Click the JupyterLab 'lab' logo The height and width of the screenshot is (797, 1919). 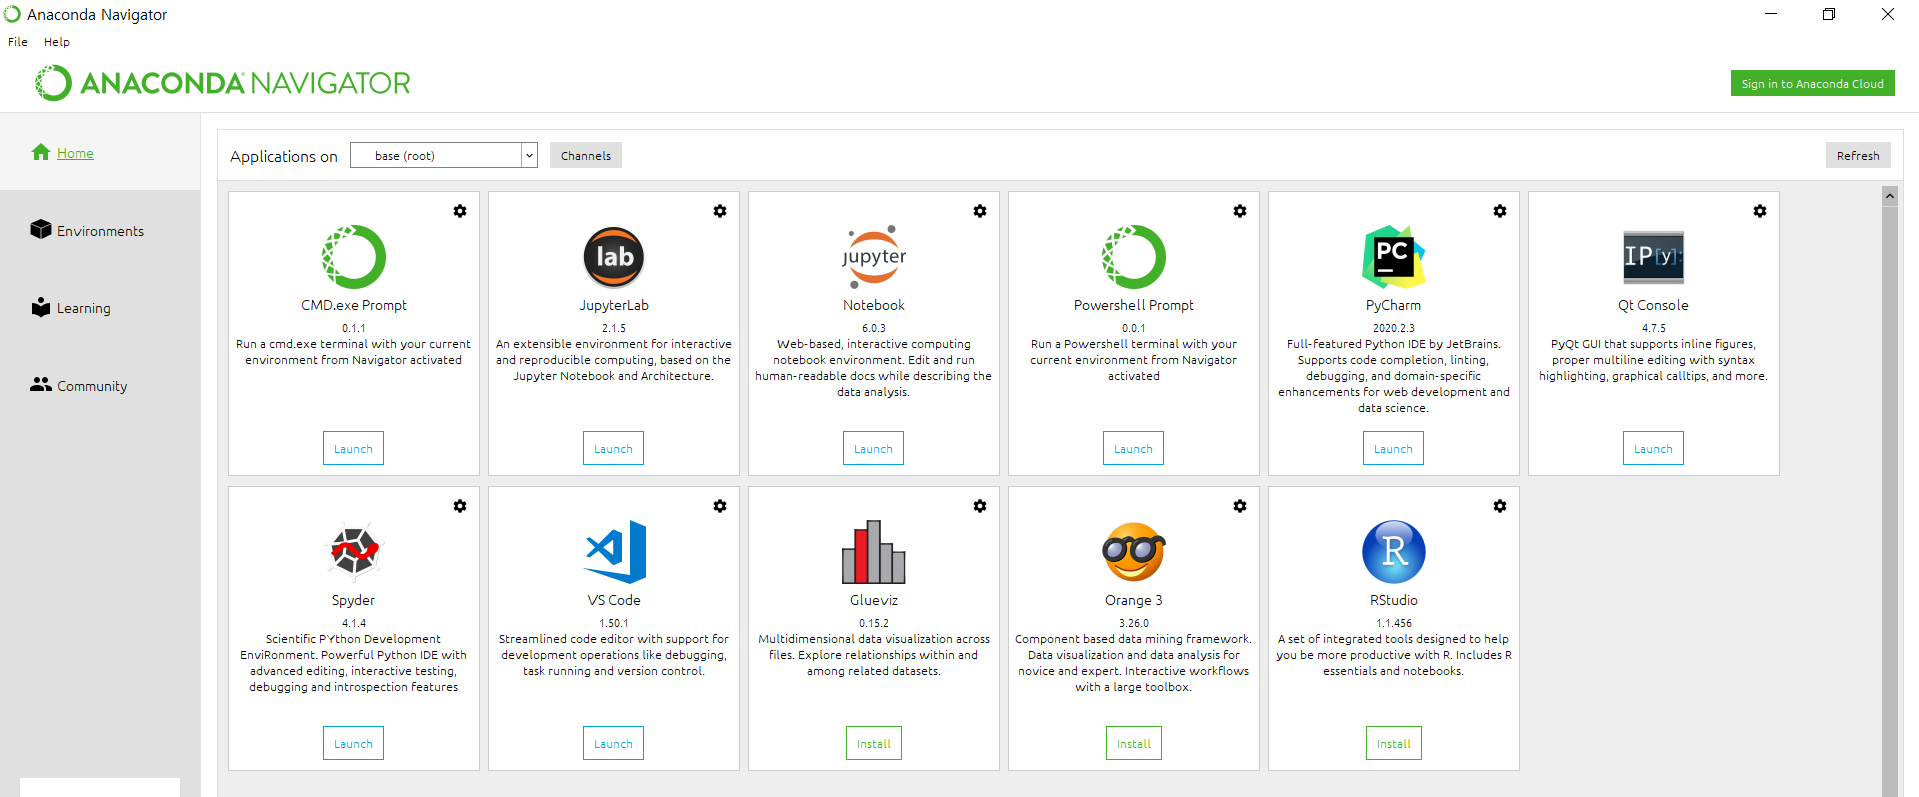click(x=614, y=257)
